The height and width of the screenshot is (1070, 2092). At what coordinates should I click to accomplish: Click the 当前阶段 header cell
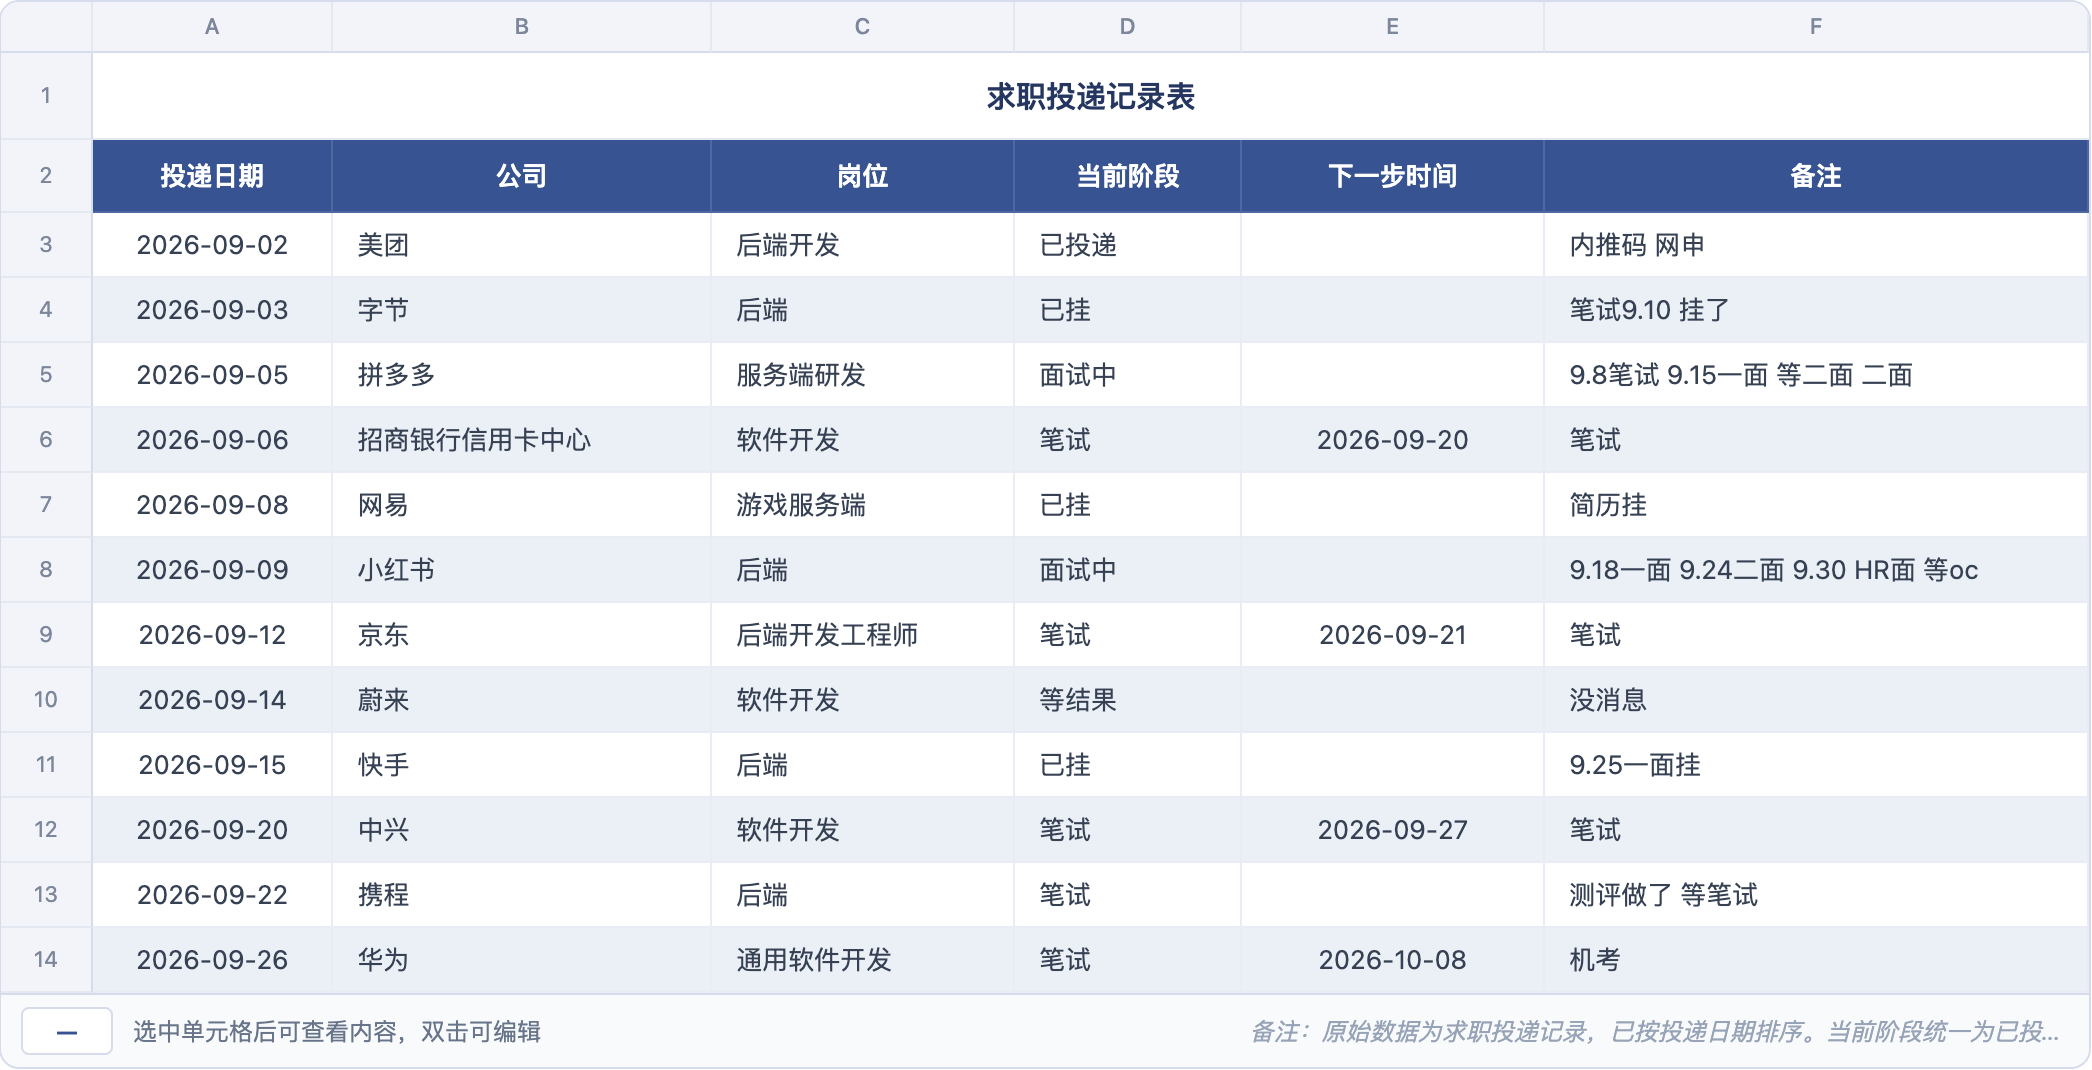click(1127, 176)
